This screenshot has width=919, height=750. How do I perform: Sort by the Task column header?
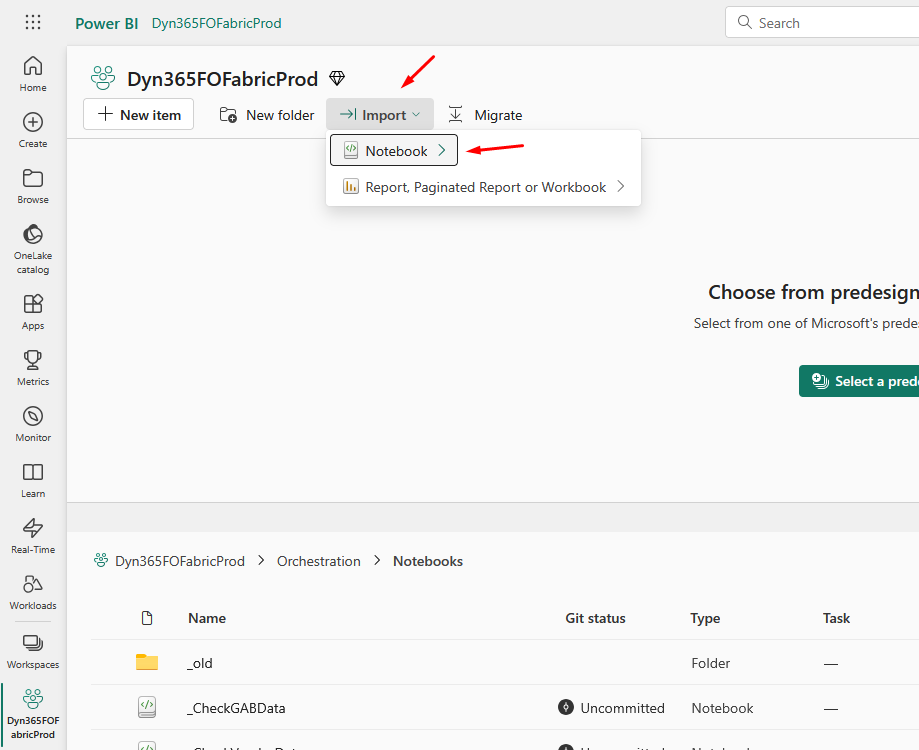pos(836,618)
